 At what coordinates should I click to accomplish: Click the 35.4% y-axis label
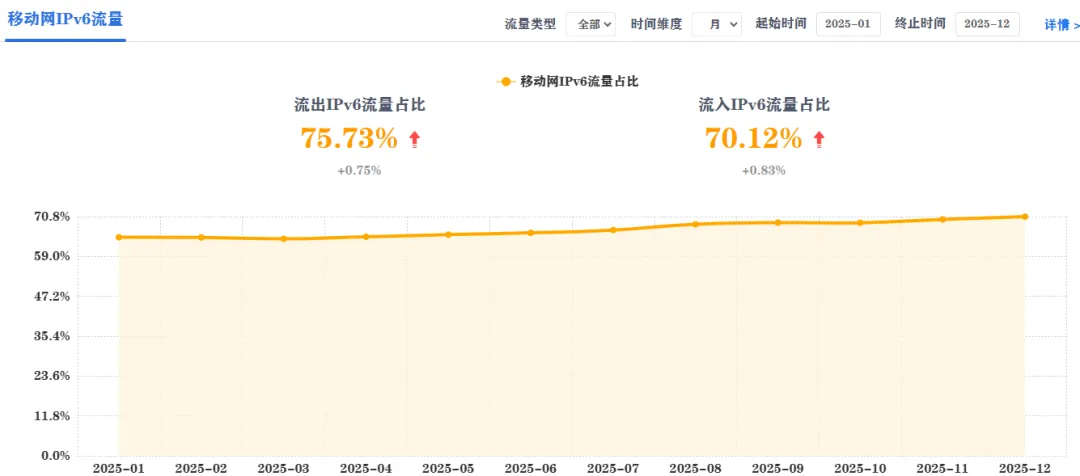(x=52, y=336)
